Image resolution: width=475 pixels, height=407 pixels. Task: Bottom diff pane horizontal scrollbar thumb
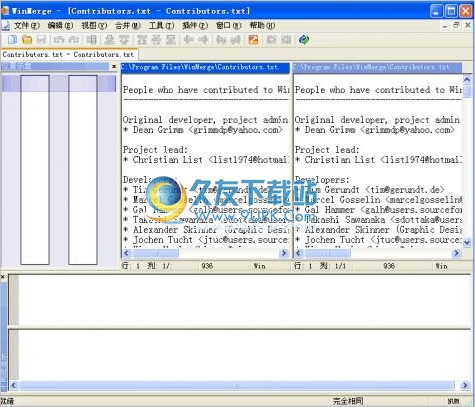pos(237,386)
